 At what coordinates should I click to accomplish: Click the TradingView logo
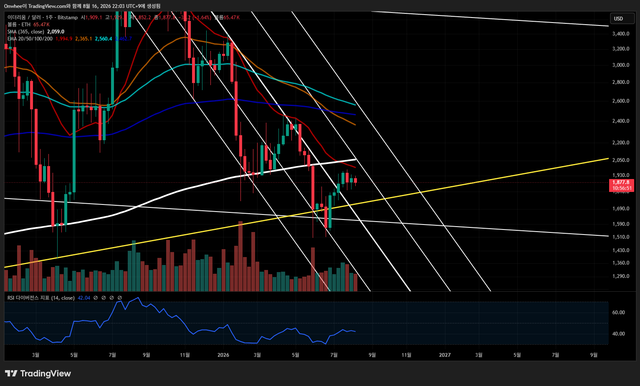tap(38, 373)
